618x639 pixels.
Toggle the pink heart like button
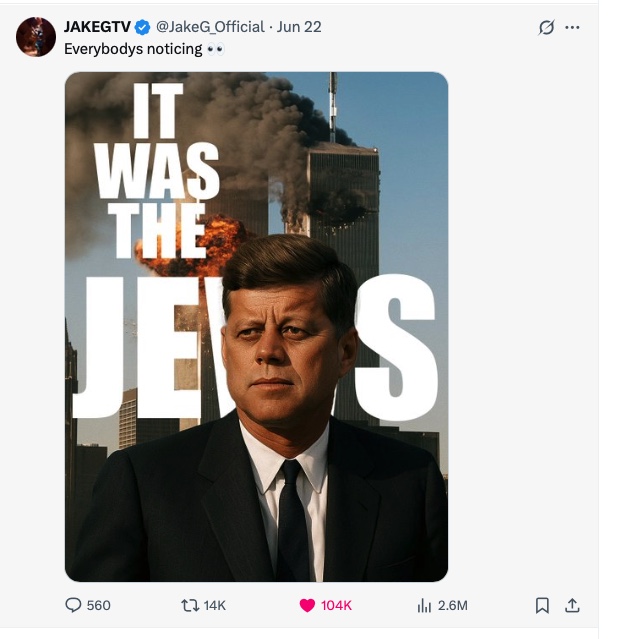coord(307,605)
